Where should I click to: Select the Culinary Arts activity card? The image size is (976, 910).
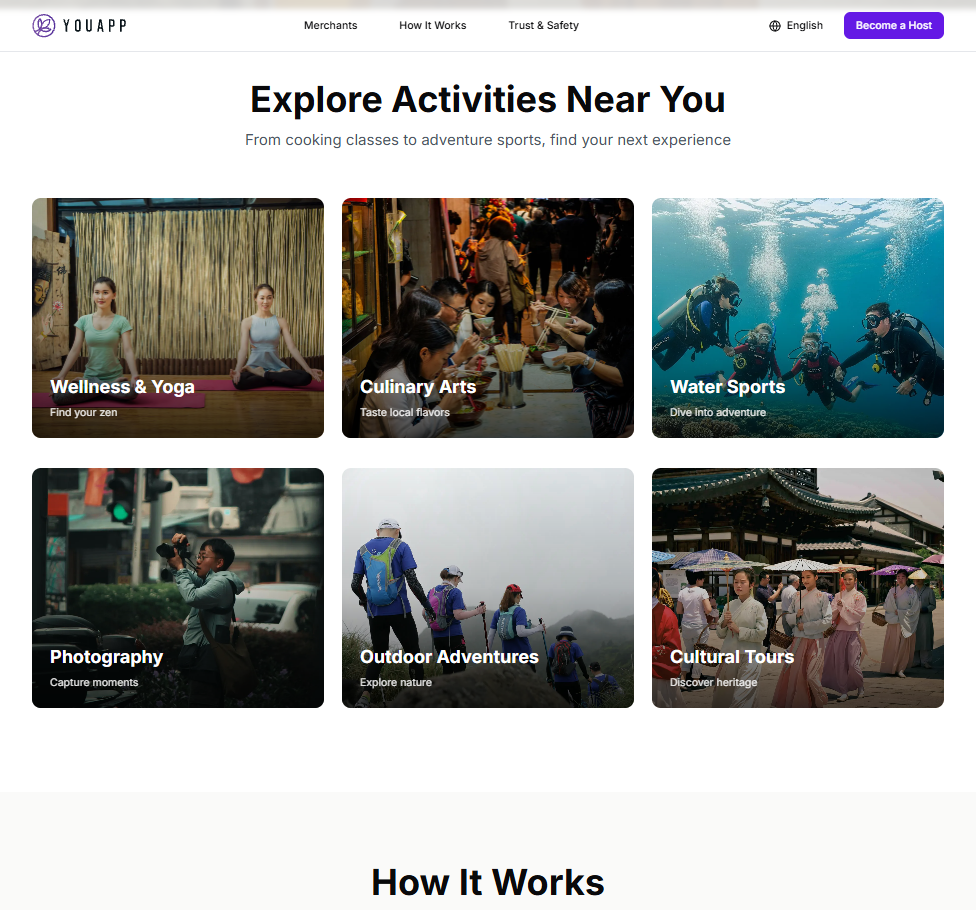click(488, 318)
